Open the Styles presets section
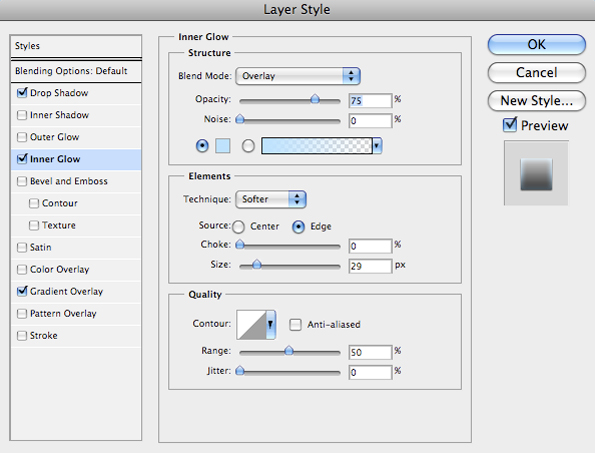Screen dimensions: 595x453 click(x=76, y=46)
